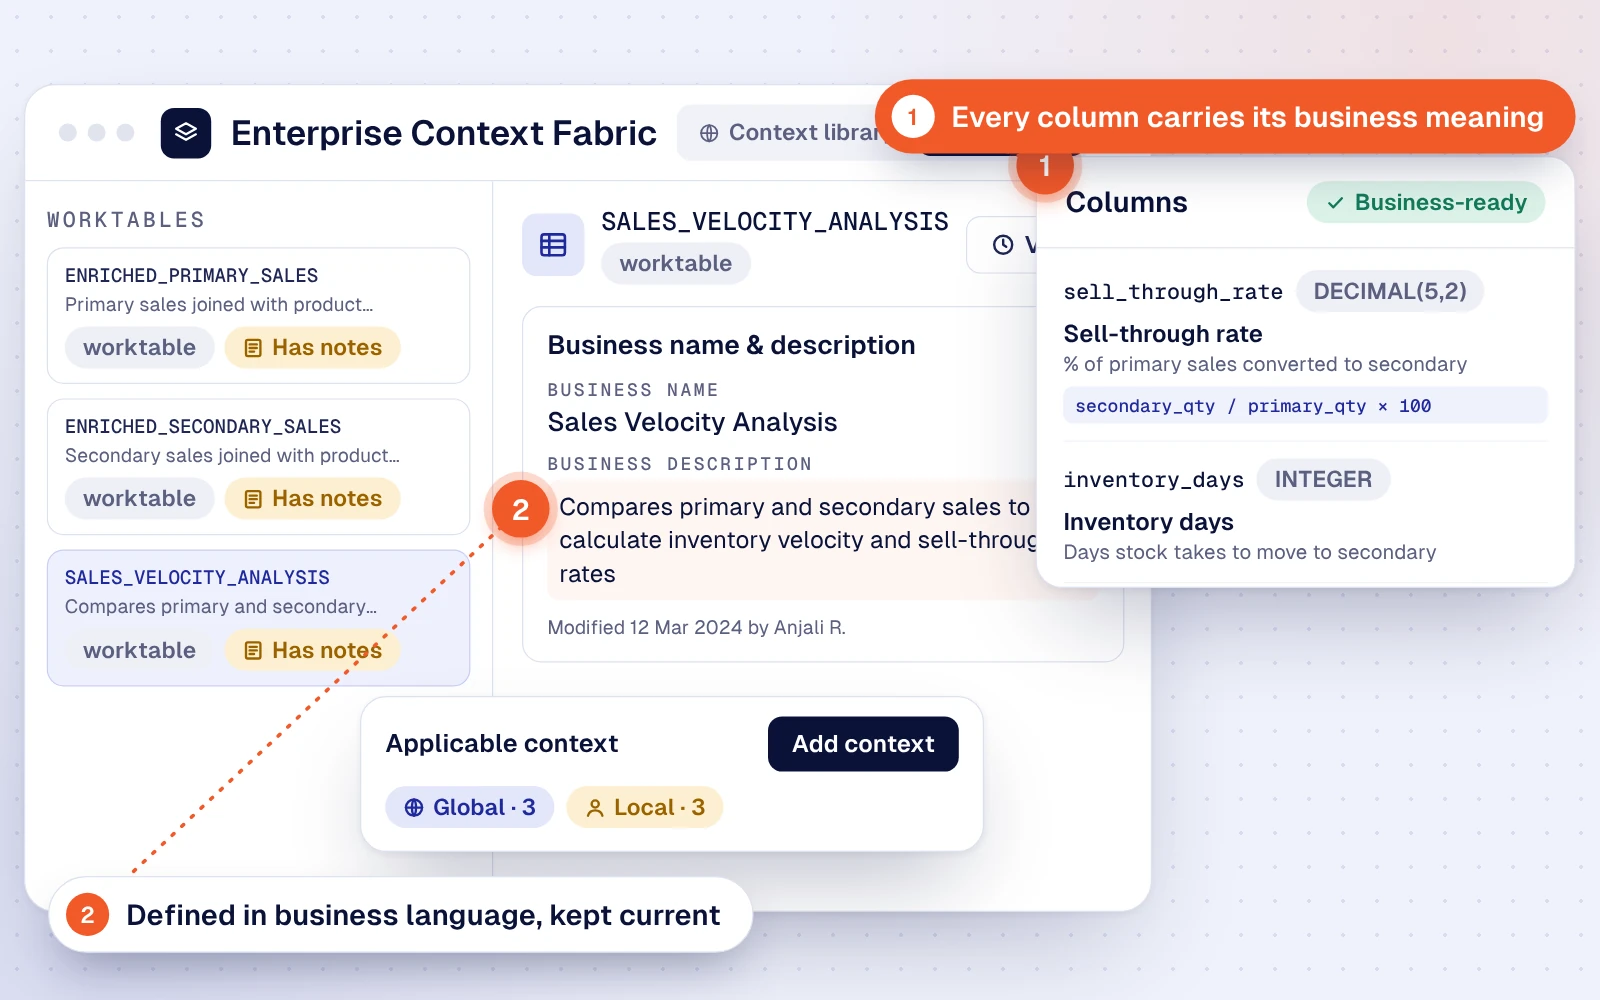Select the ENRICHED_PRIMARY_SALES worktable card
Image resolution: width=1600 pixels, height=1000 pixels.
point(258,316)
